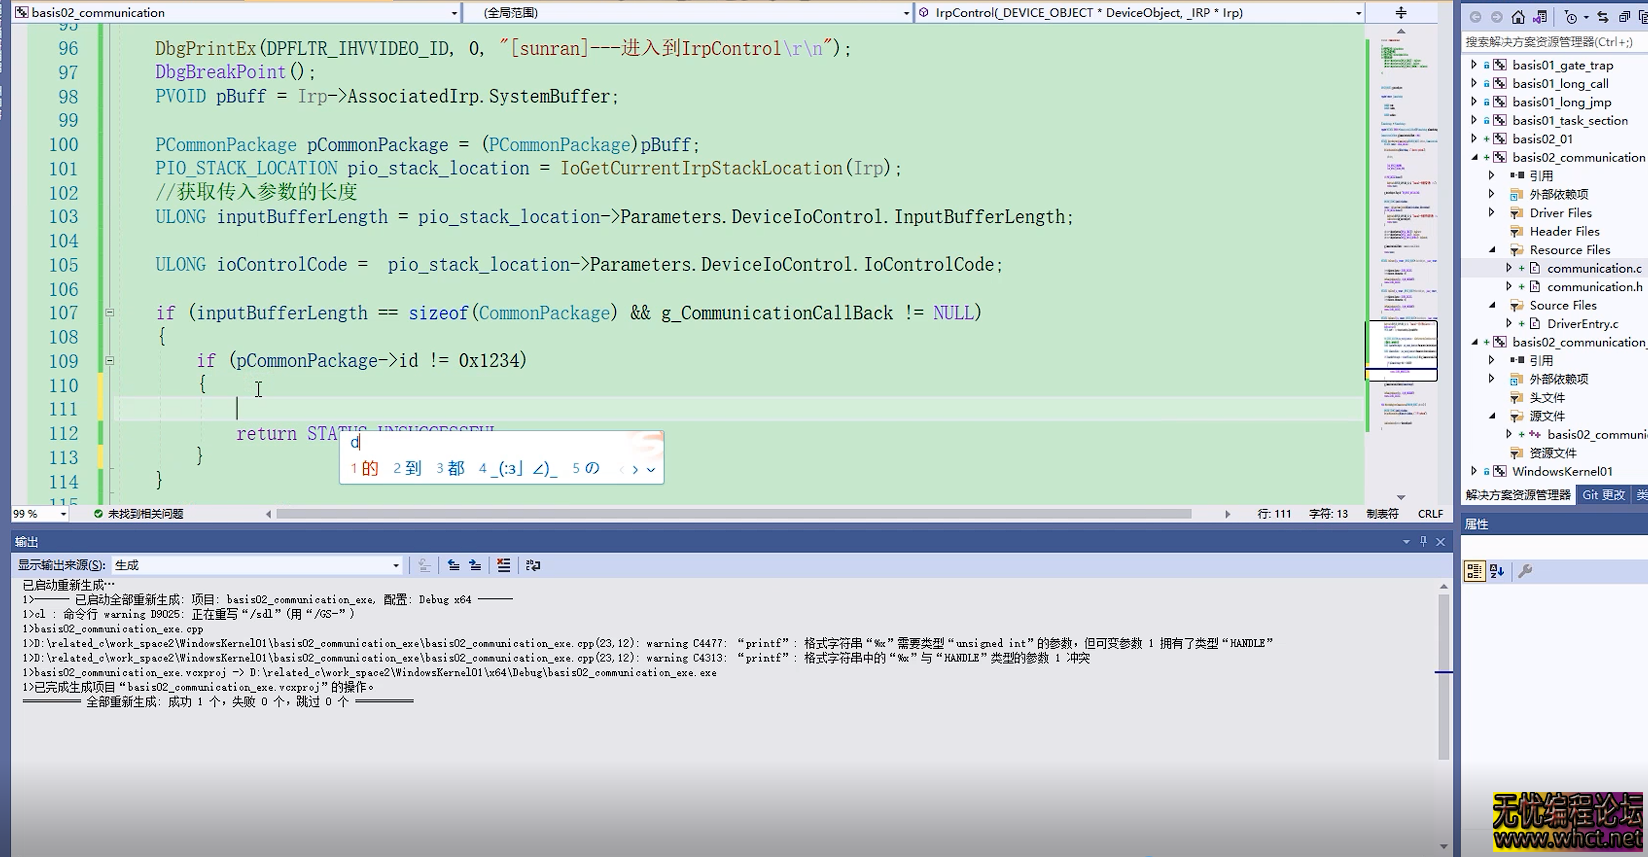The image size is (1648, 857).
Task: Sort properties alphabetically with A-Z icon
Action: 1497,571
